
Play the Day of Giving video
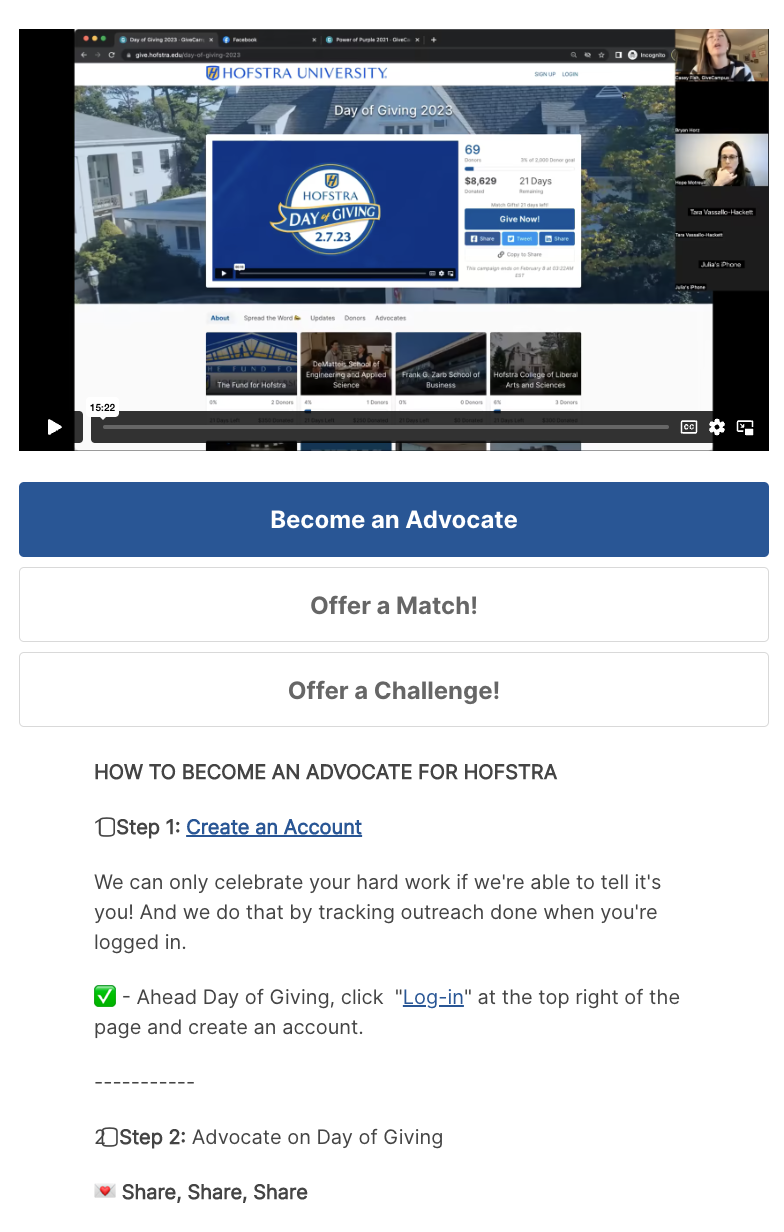click(55, 427)
